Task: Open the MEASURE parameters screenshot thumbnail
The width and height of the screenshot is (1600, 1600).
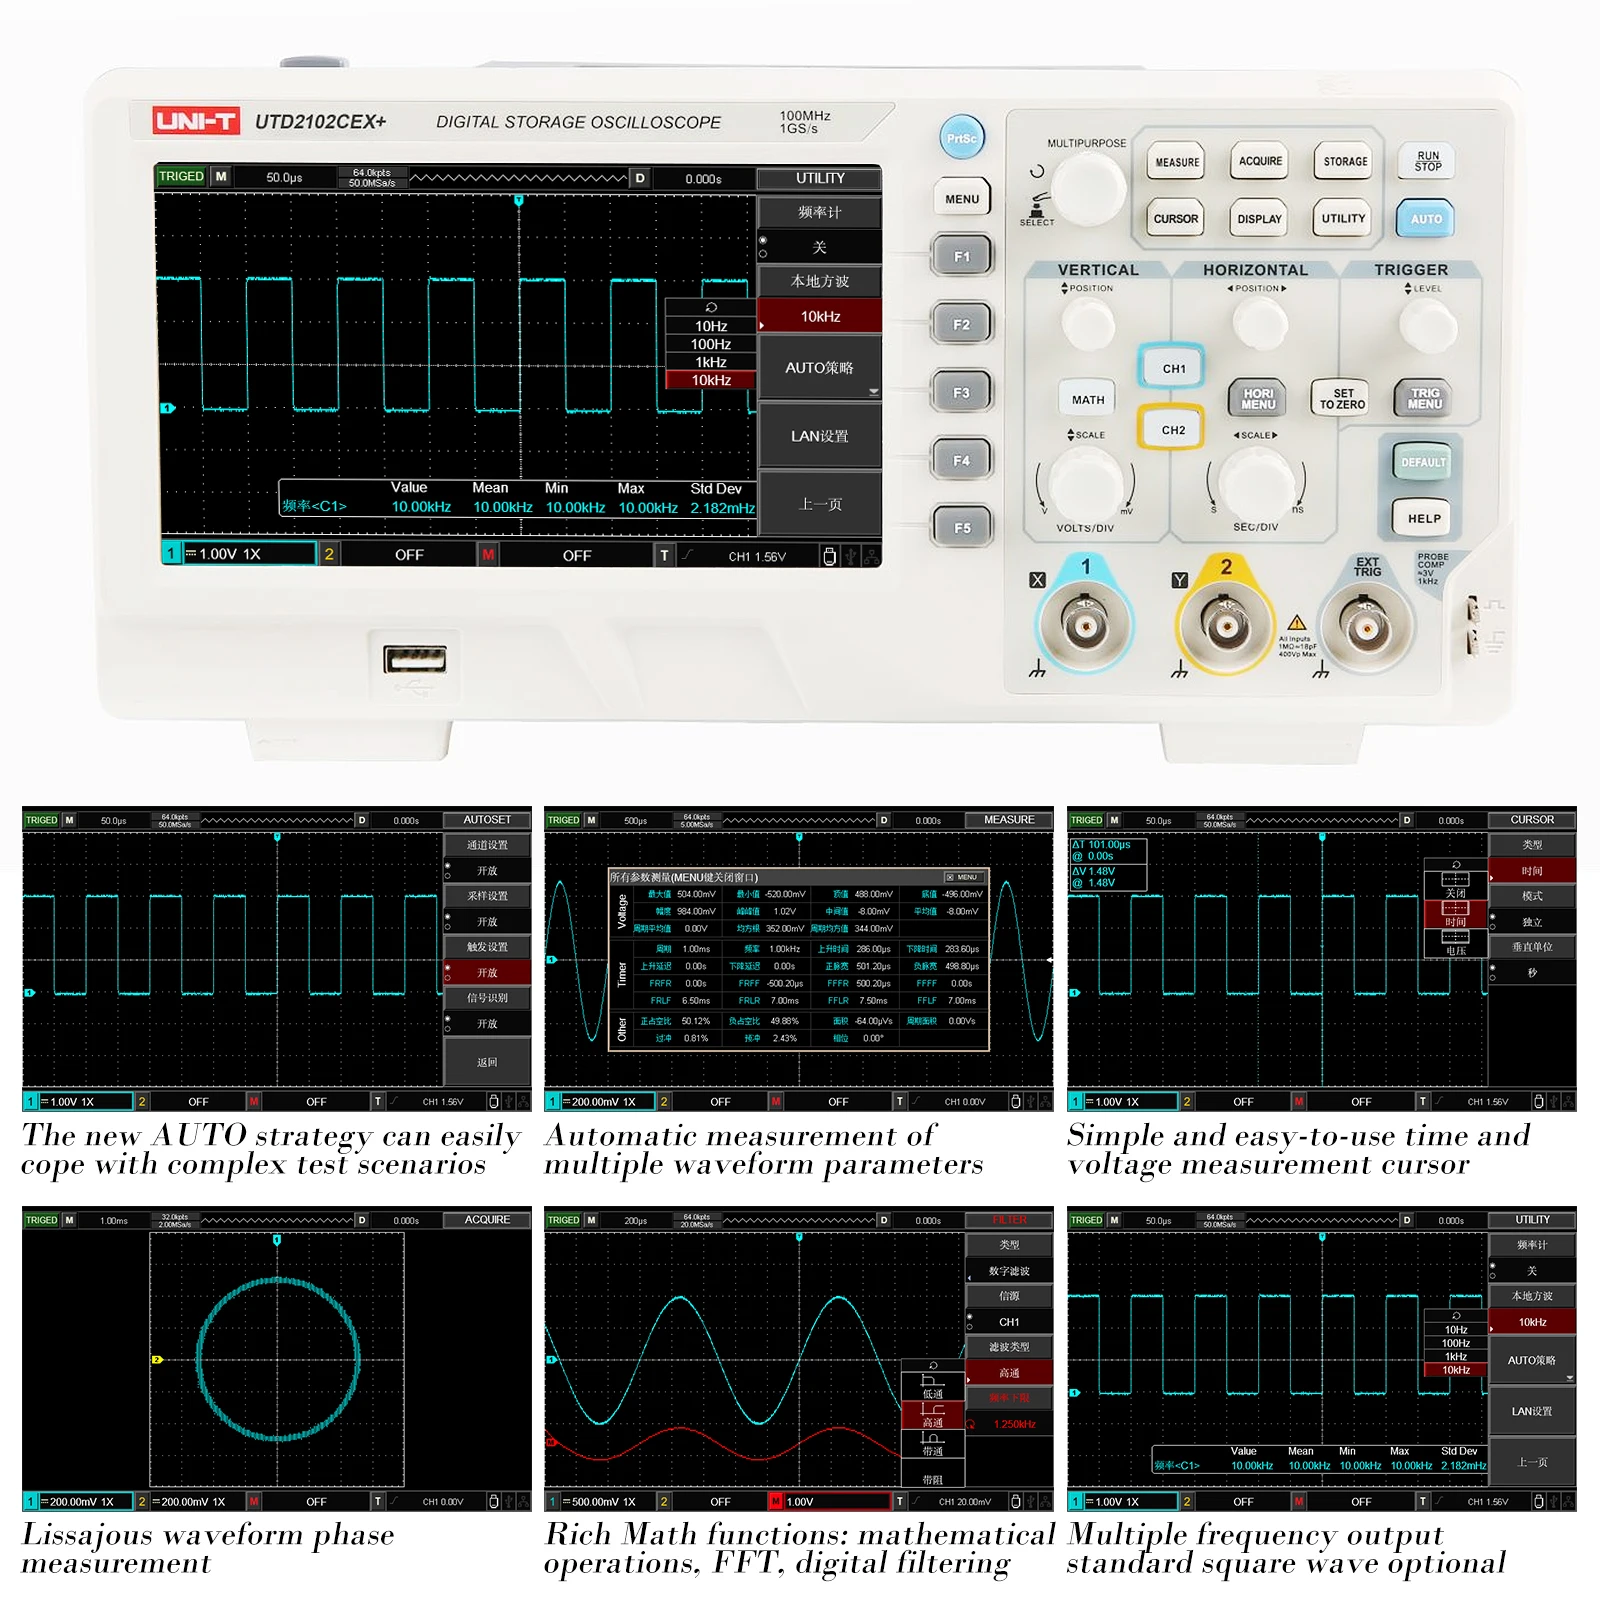Action: 799,959
